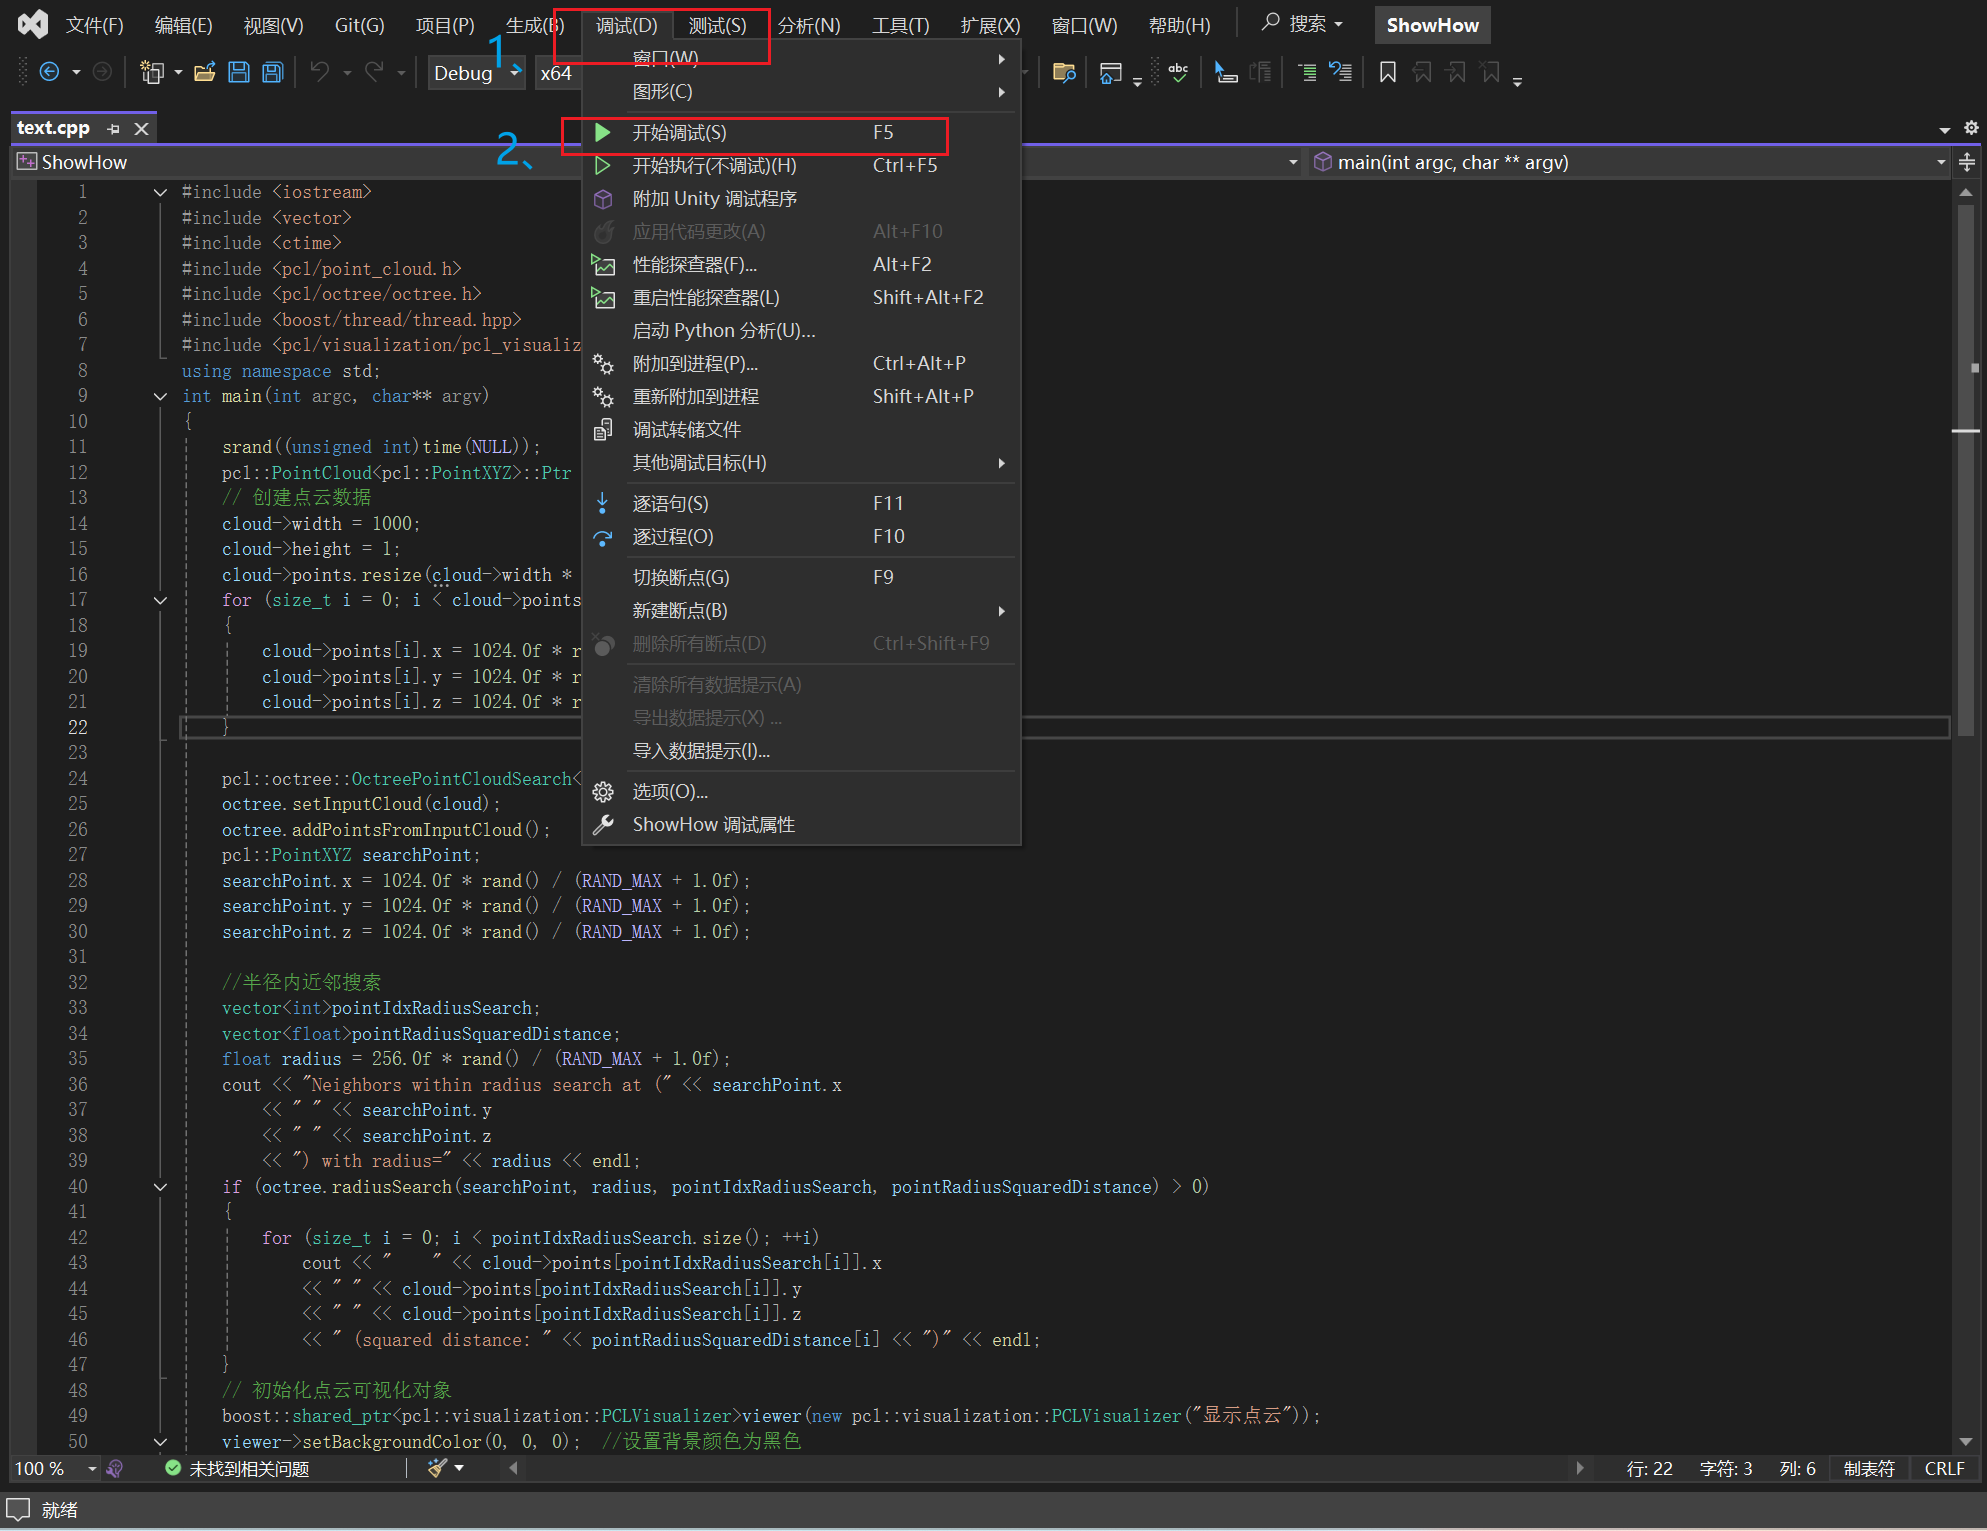Select 附加 Unity 调试程序 entry

coord(800,199)
